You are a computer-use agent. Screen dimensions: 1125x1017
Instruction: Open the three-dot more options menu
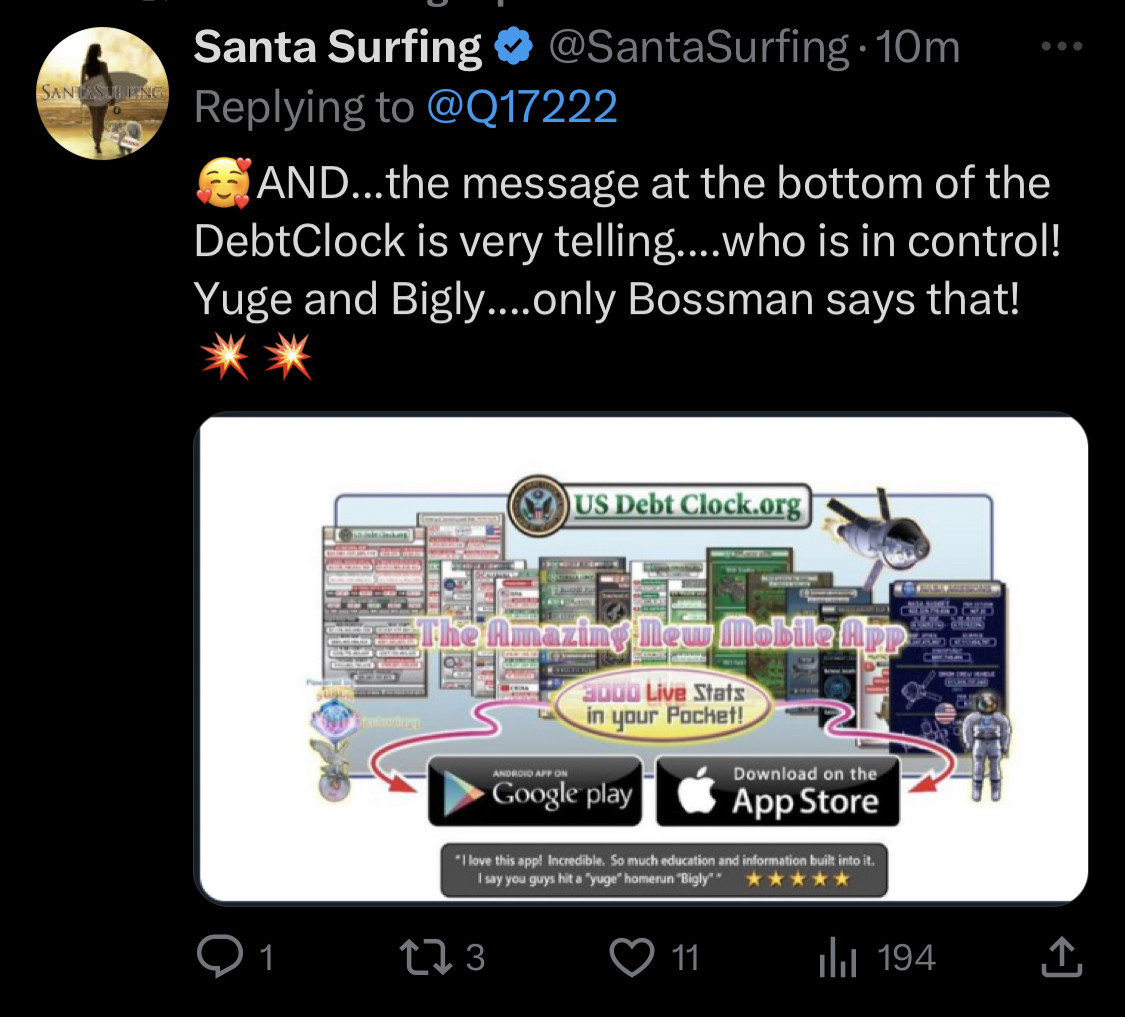1061,47
